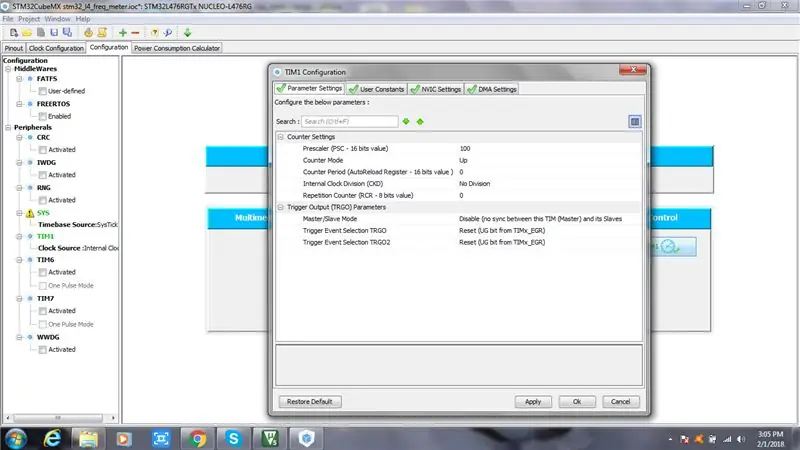Click the red minus toolbar icon
Screen dimensions: 800x450
135,33
